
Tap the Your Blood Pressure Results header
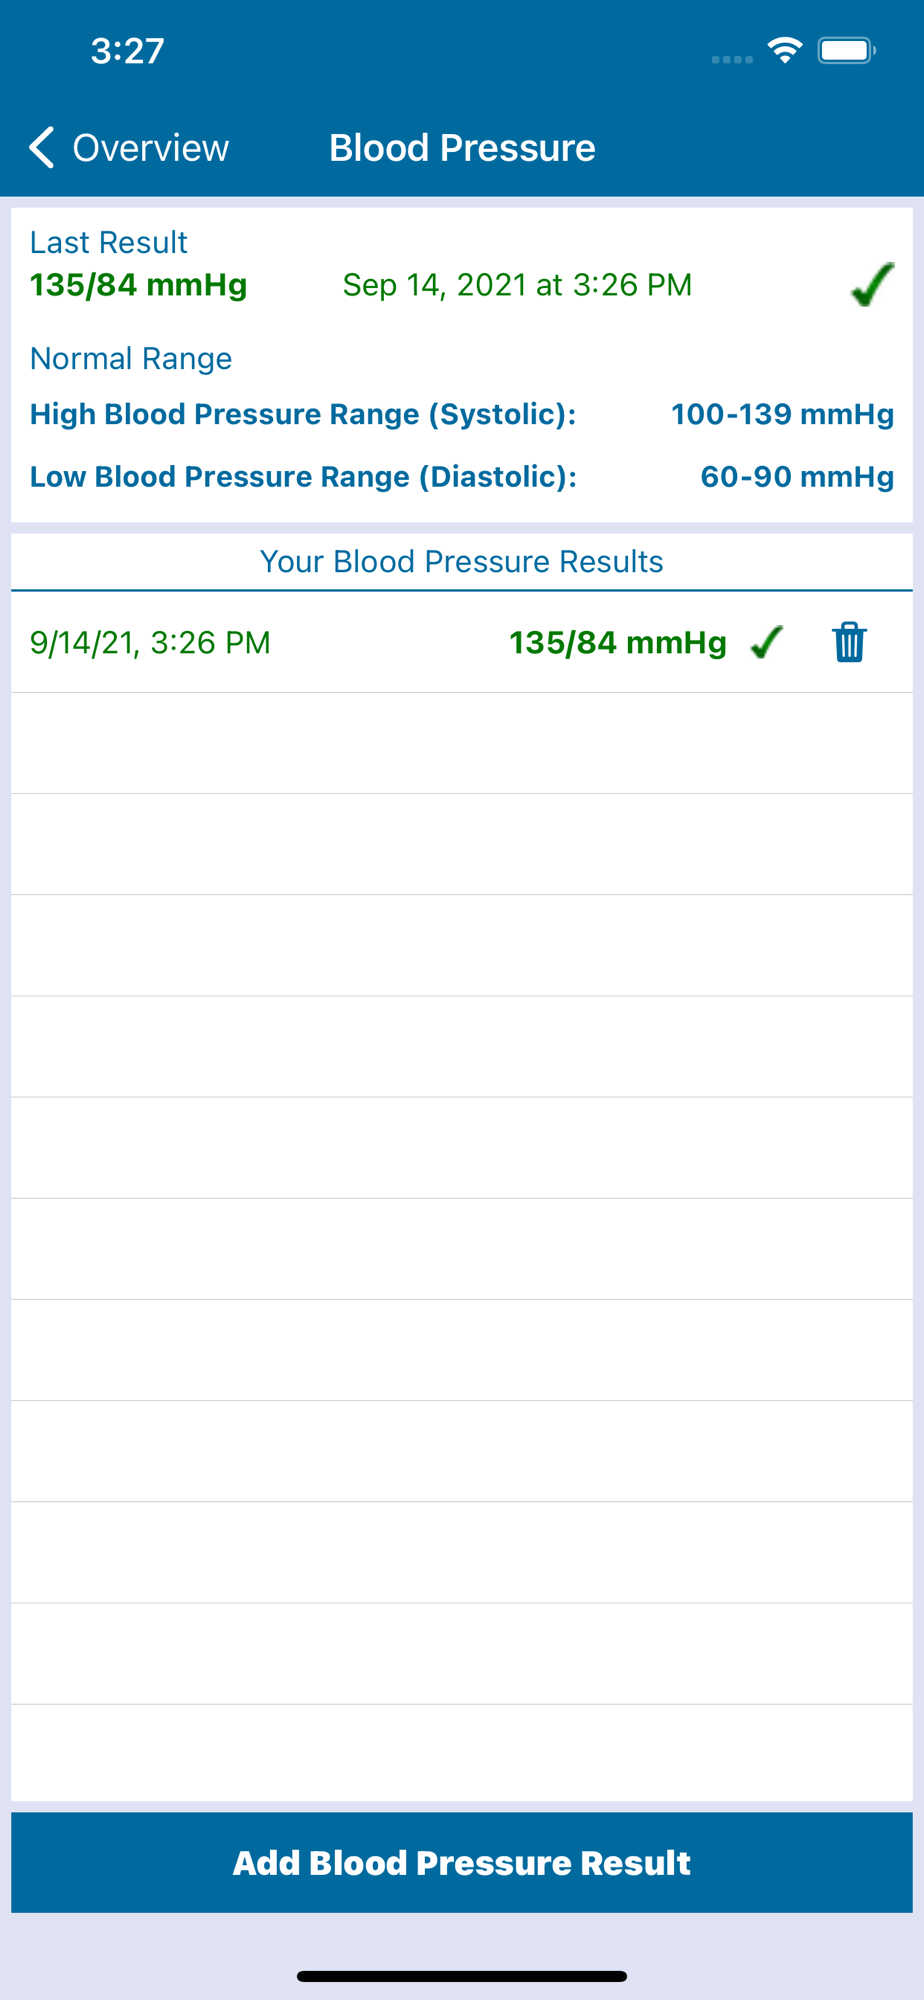(462, 561)
